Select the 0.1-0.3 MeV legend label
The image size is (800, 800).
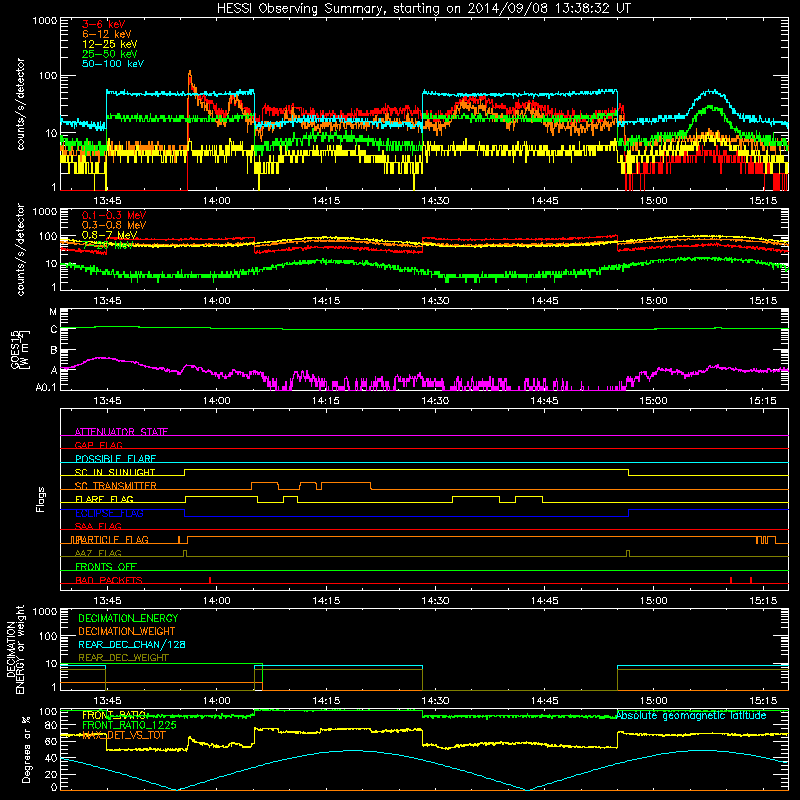[x=114, y=215]
